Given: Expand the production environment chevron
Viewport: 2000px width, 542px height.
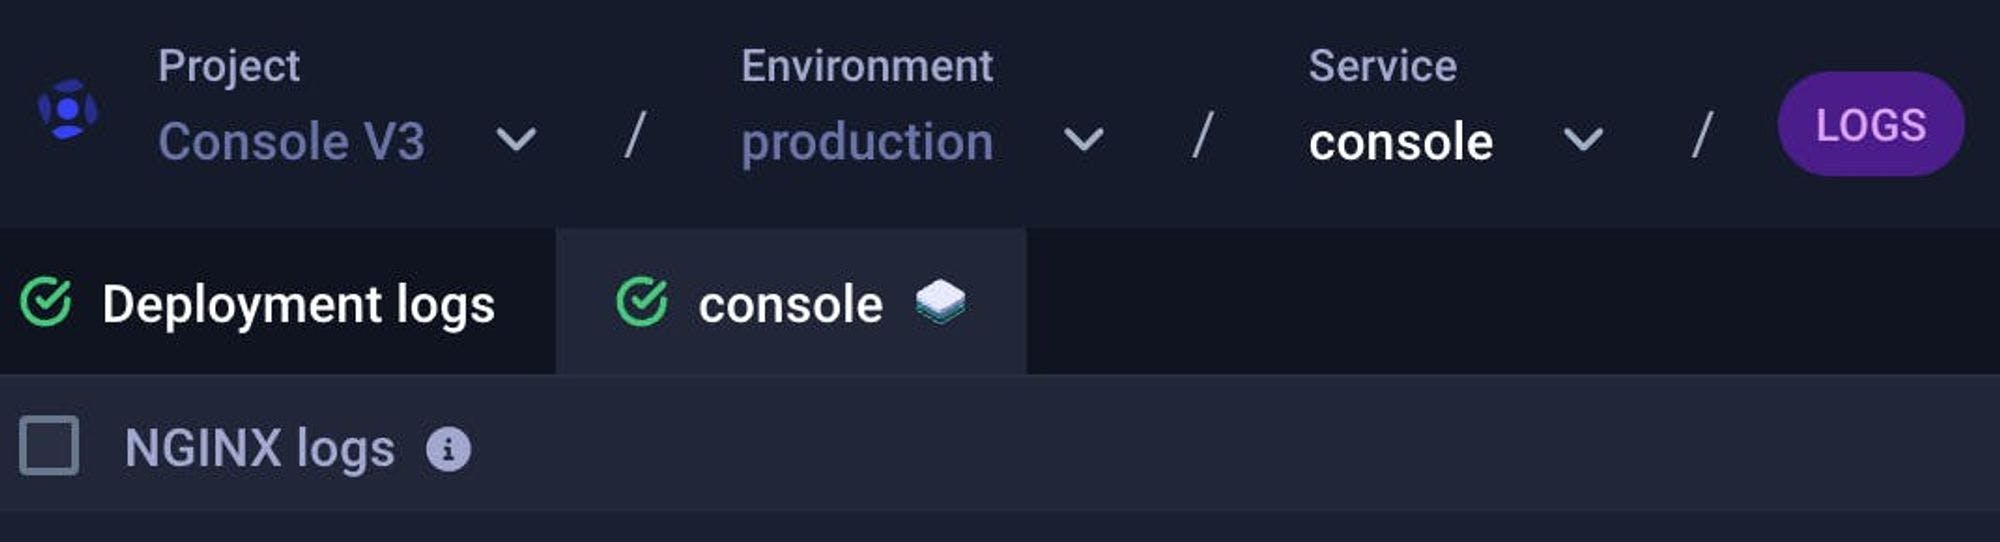Looking at the screenshot, I should 1084,139.
